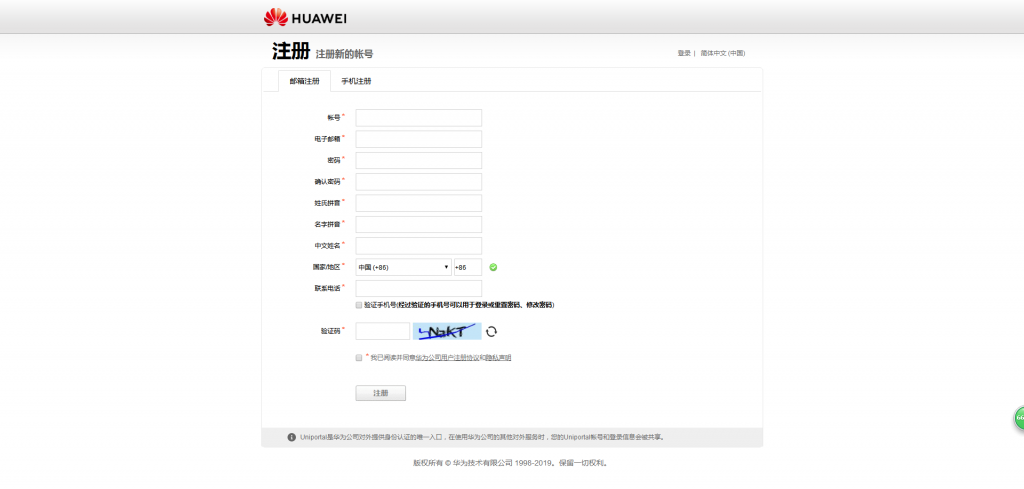Open the 隐私声明 privacy statement link
Viewport: 1024px width, 489px height.
(498, 357)
